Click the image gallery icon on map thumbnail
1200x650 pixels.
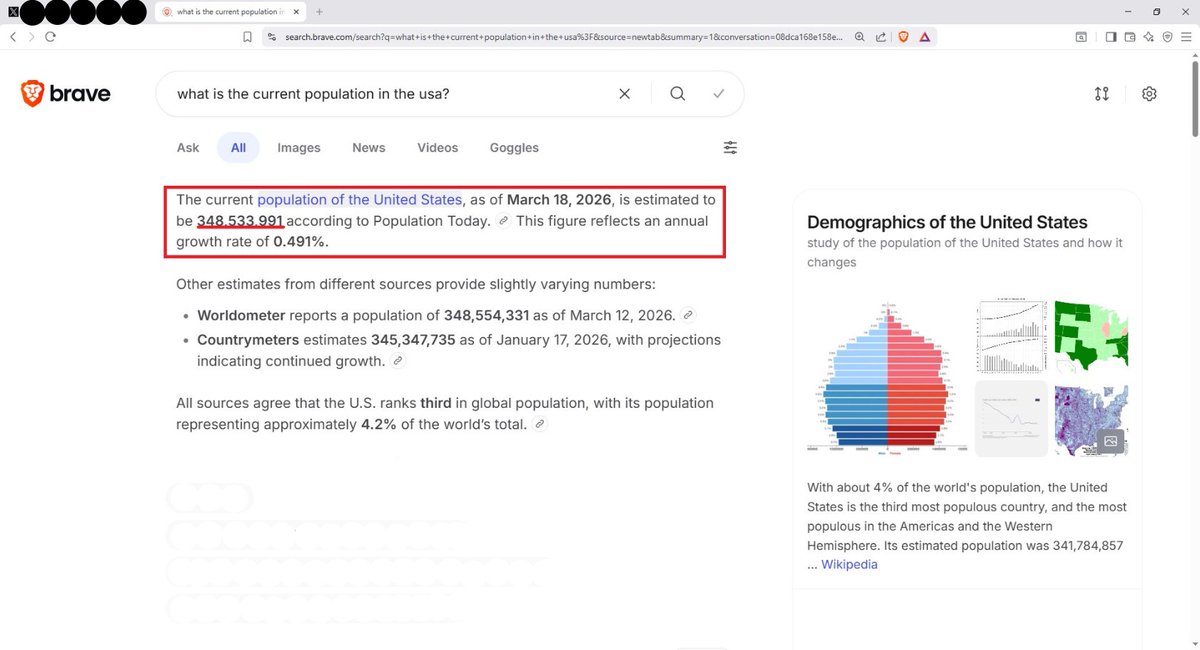pyautogui.click(x=1110, y=441)
